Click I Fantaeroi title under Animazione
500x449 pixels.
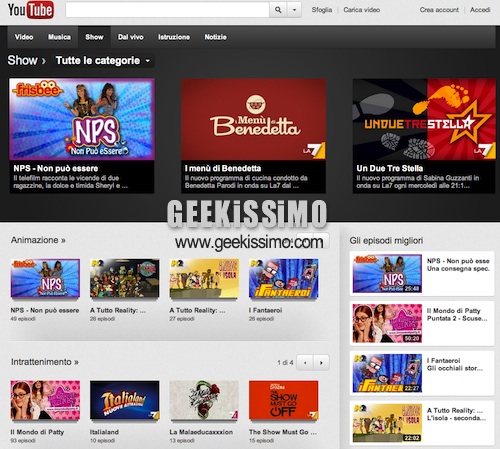click(x=265, y=310)
